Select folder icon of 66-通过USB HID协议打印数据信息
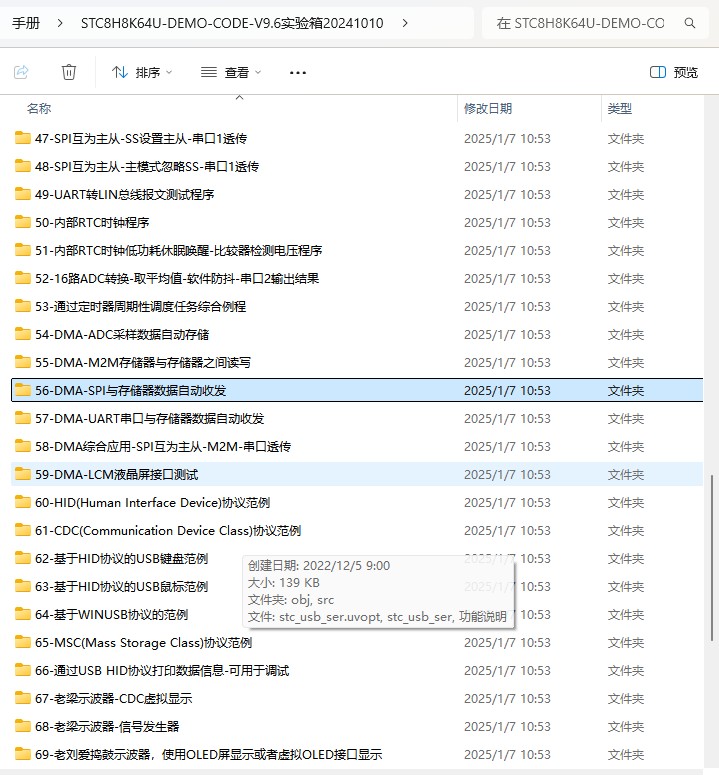Image resolution: width=719 pixels, height=775 pixels. (x=23, y=670)
